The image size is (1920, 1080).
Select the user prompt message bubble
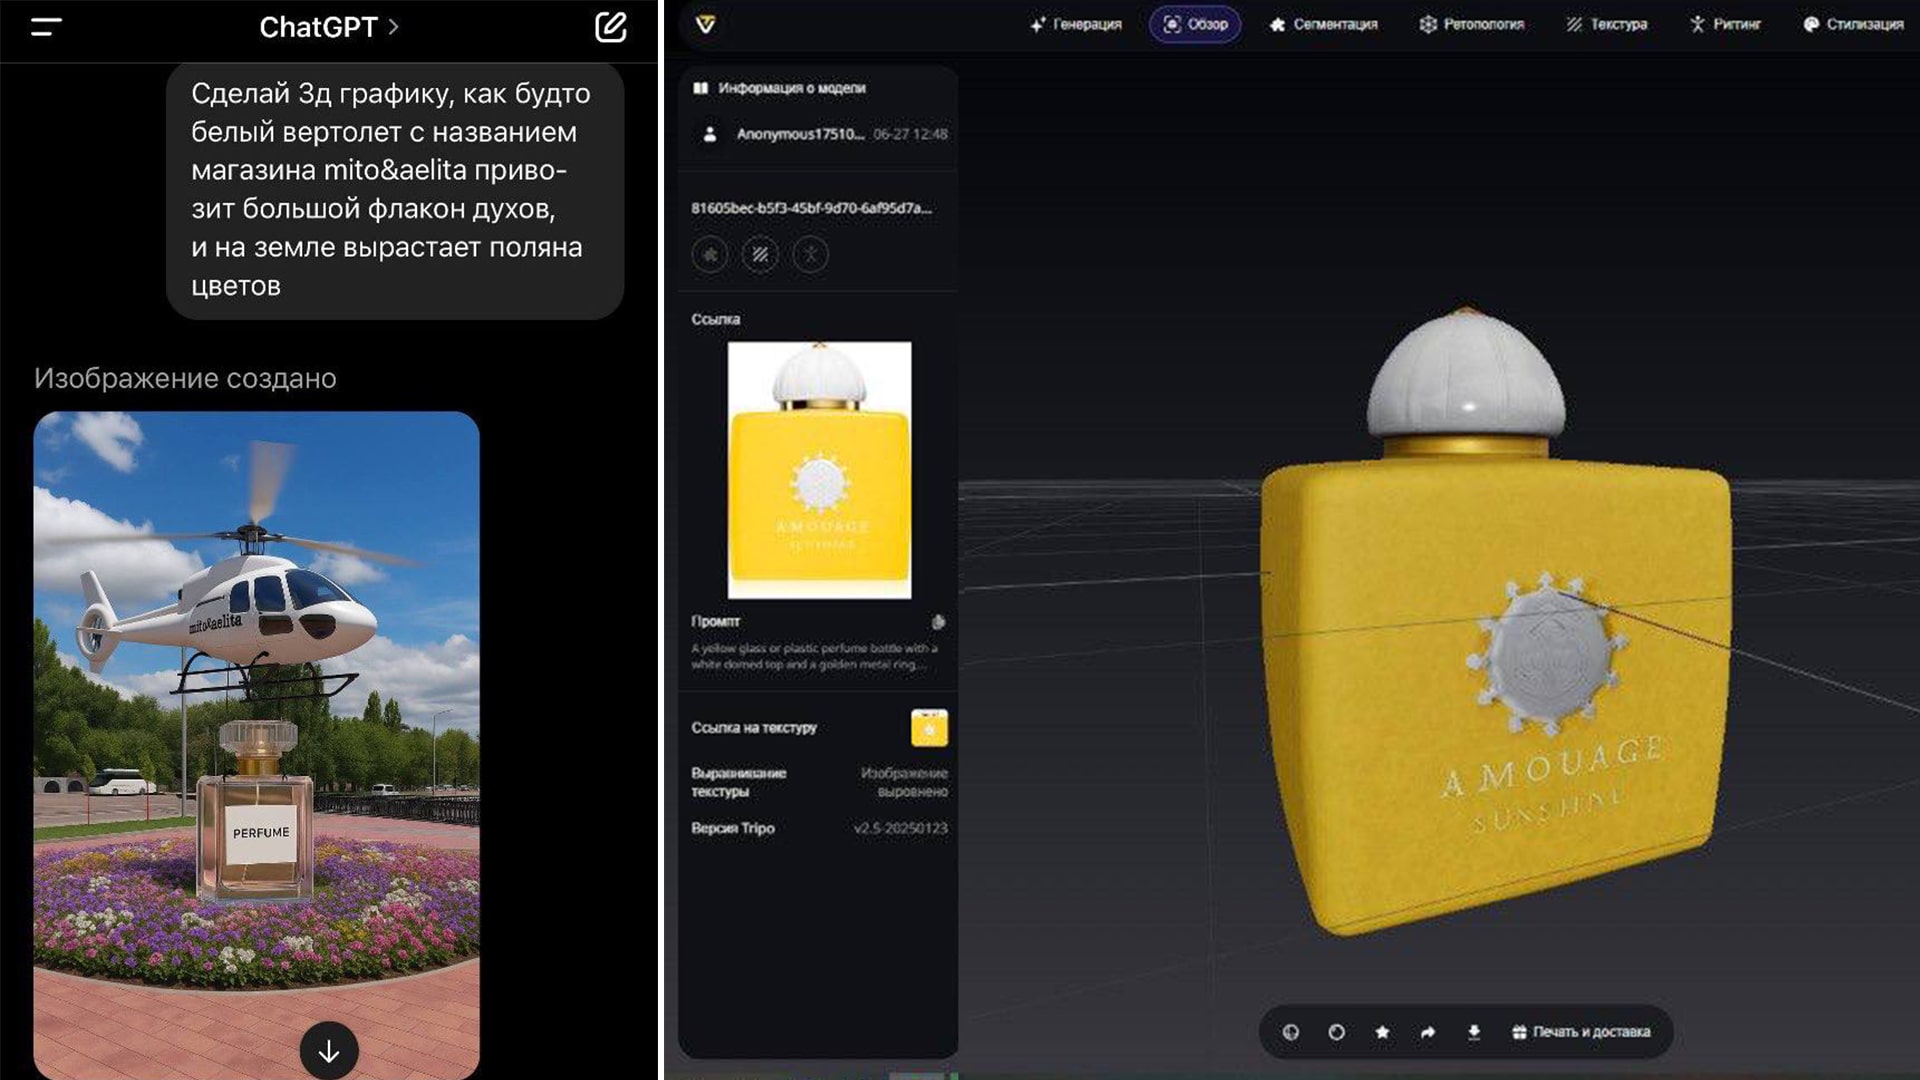(395, 190)
